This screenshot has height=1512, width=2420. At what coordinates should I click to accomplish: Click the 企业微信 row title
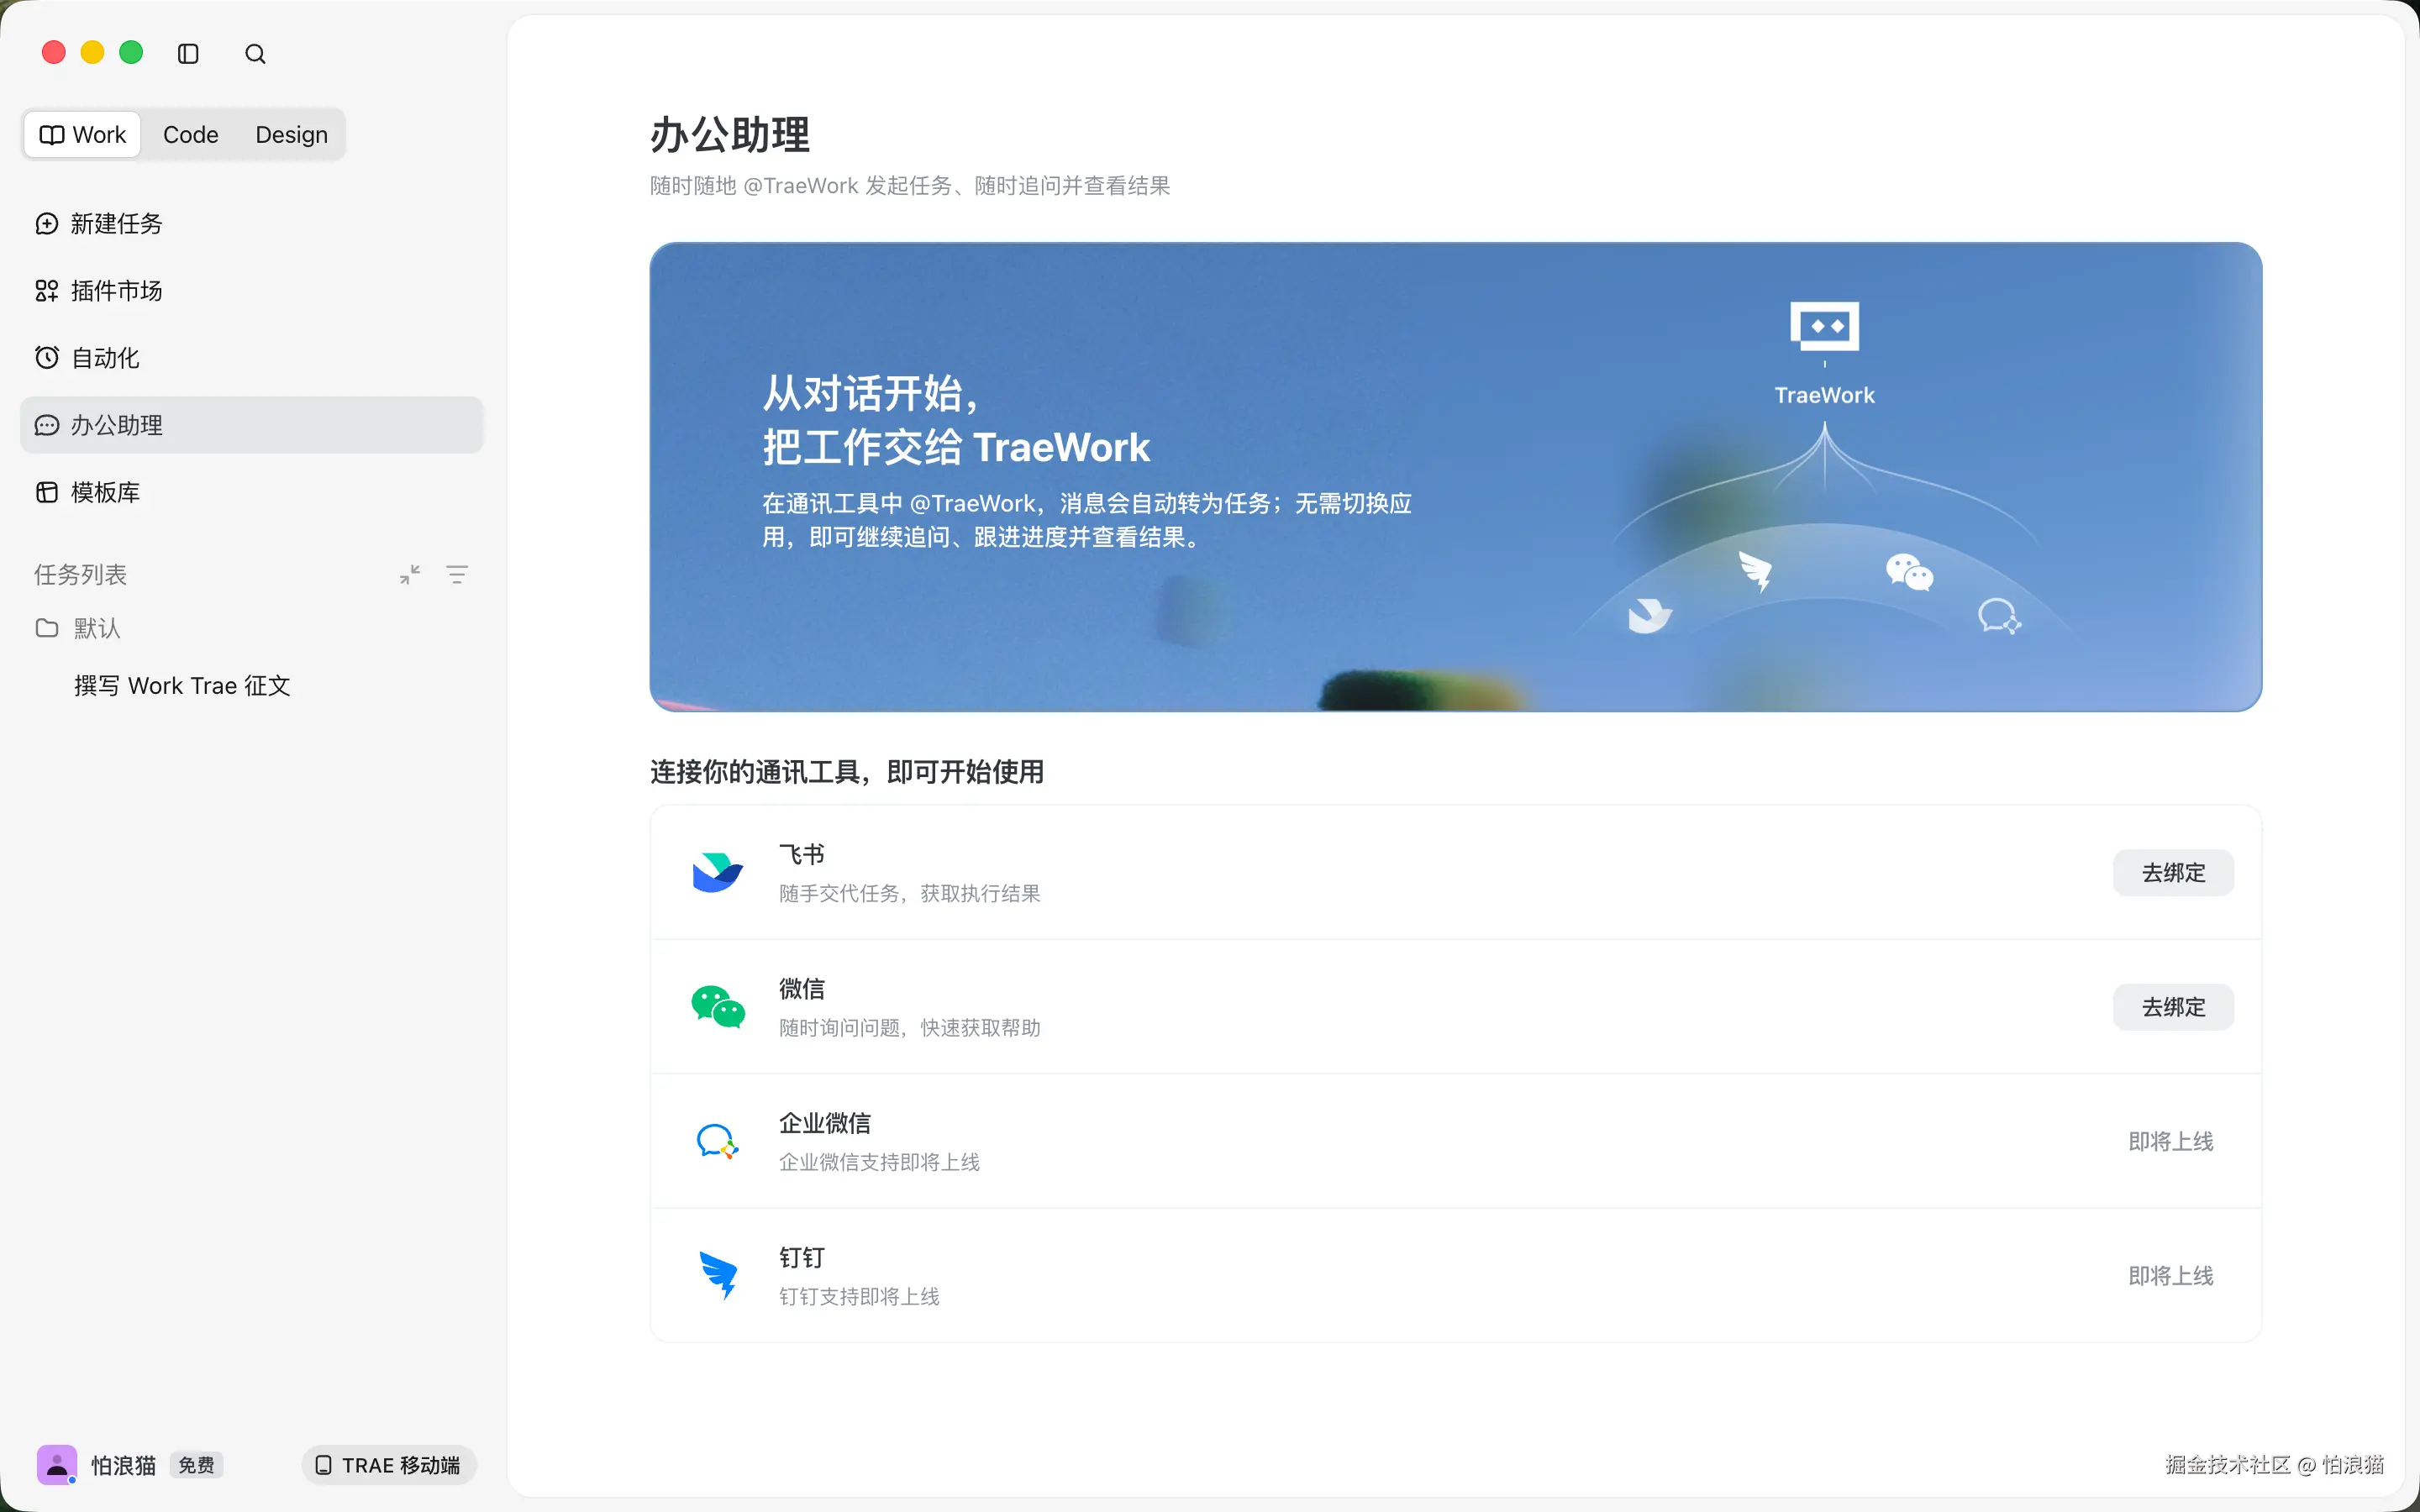pyautogui.click(x=825, y=1123)
